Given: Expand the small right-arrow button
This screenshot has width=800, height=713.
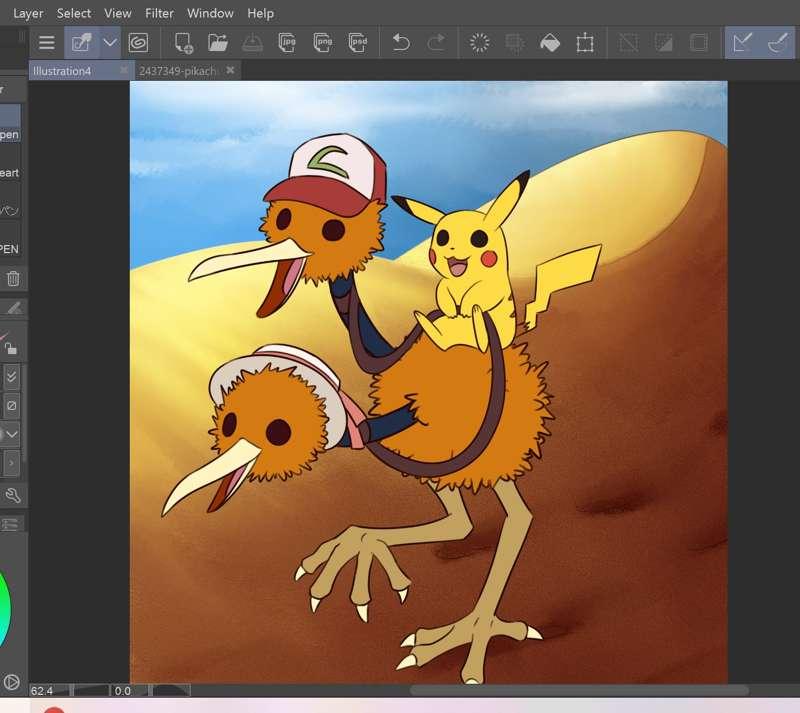Looking at the screenshot, I should 11,463.
